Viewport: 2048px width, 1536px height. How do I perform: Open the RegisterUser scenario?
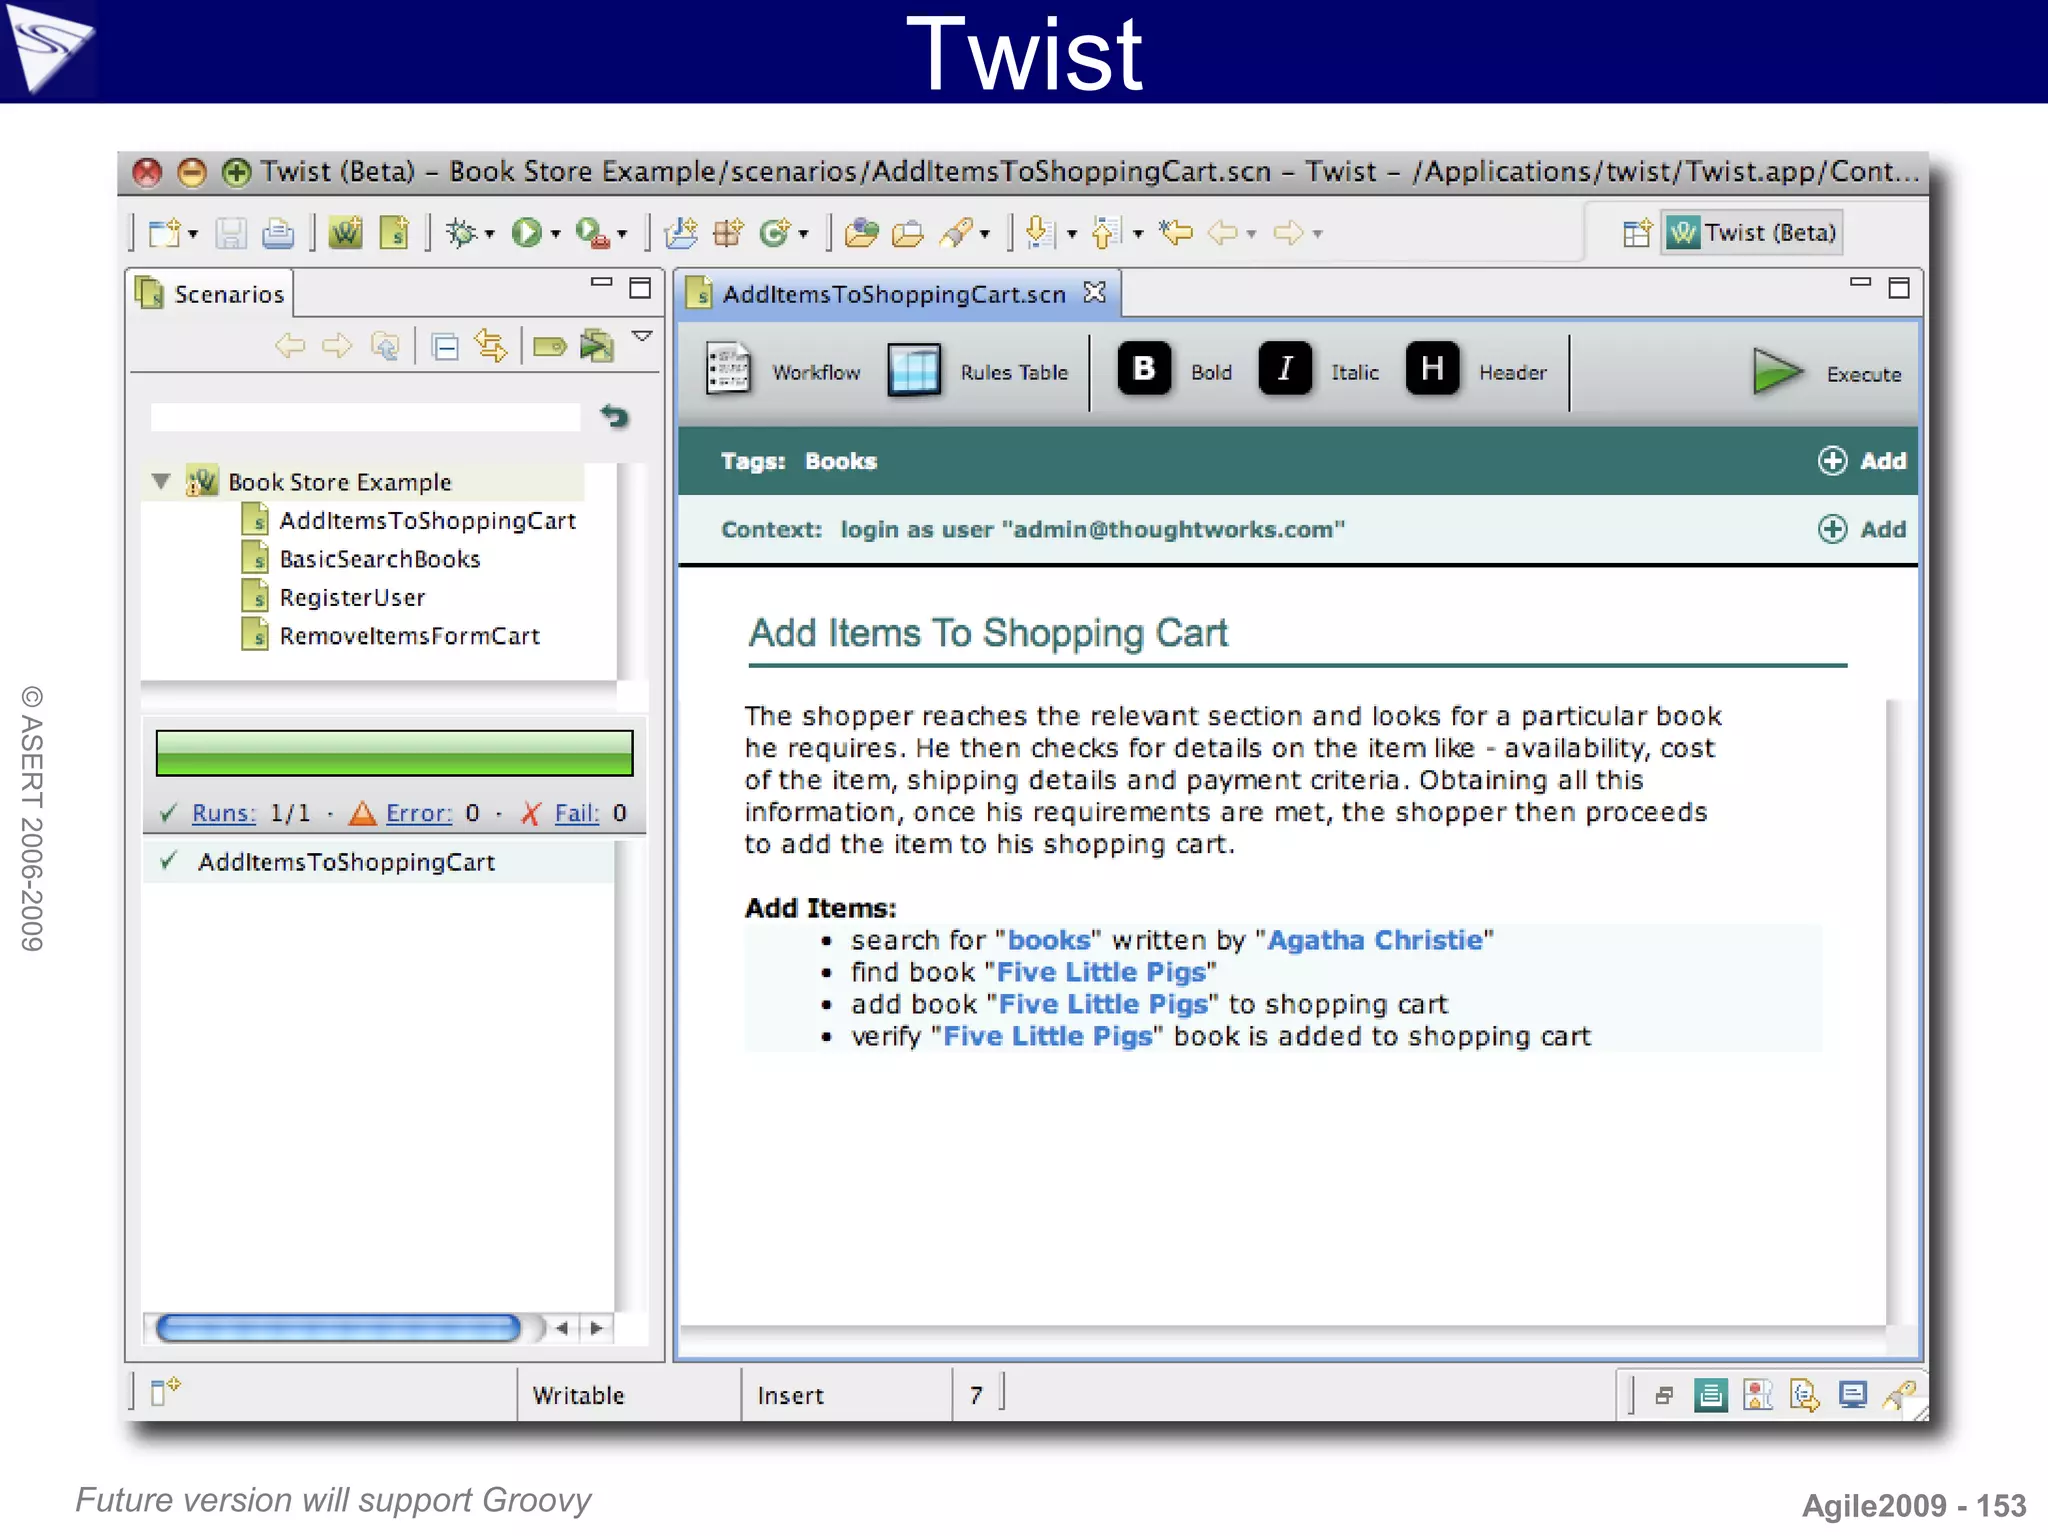point(352,598)
